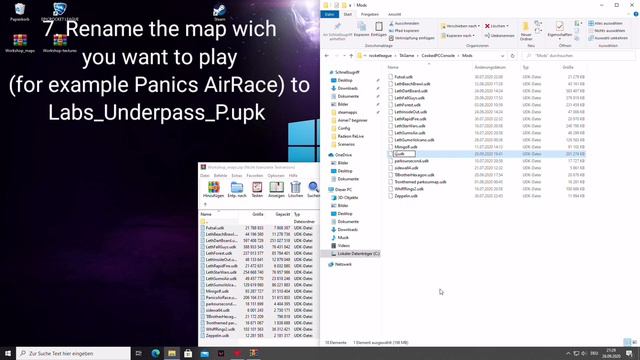Click the Hinzufügen icon in WinRAR toolbar
The height and width of the screenshot is (360, 640).
pyautogui.click(x=213, y=187)
